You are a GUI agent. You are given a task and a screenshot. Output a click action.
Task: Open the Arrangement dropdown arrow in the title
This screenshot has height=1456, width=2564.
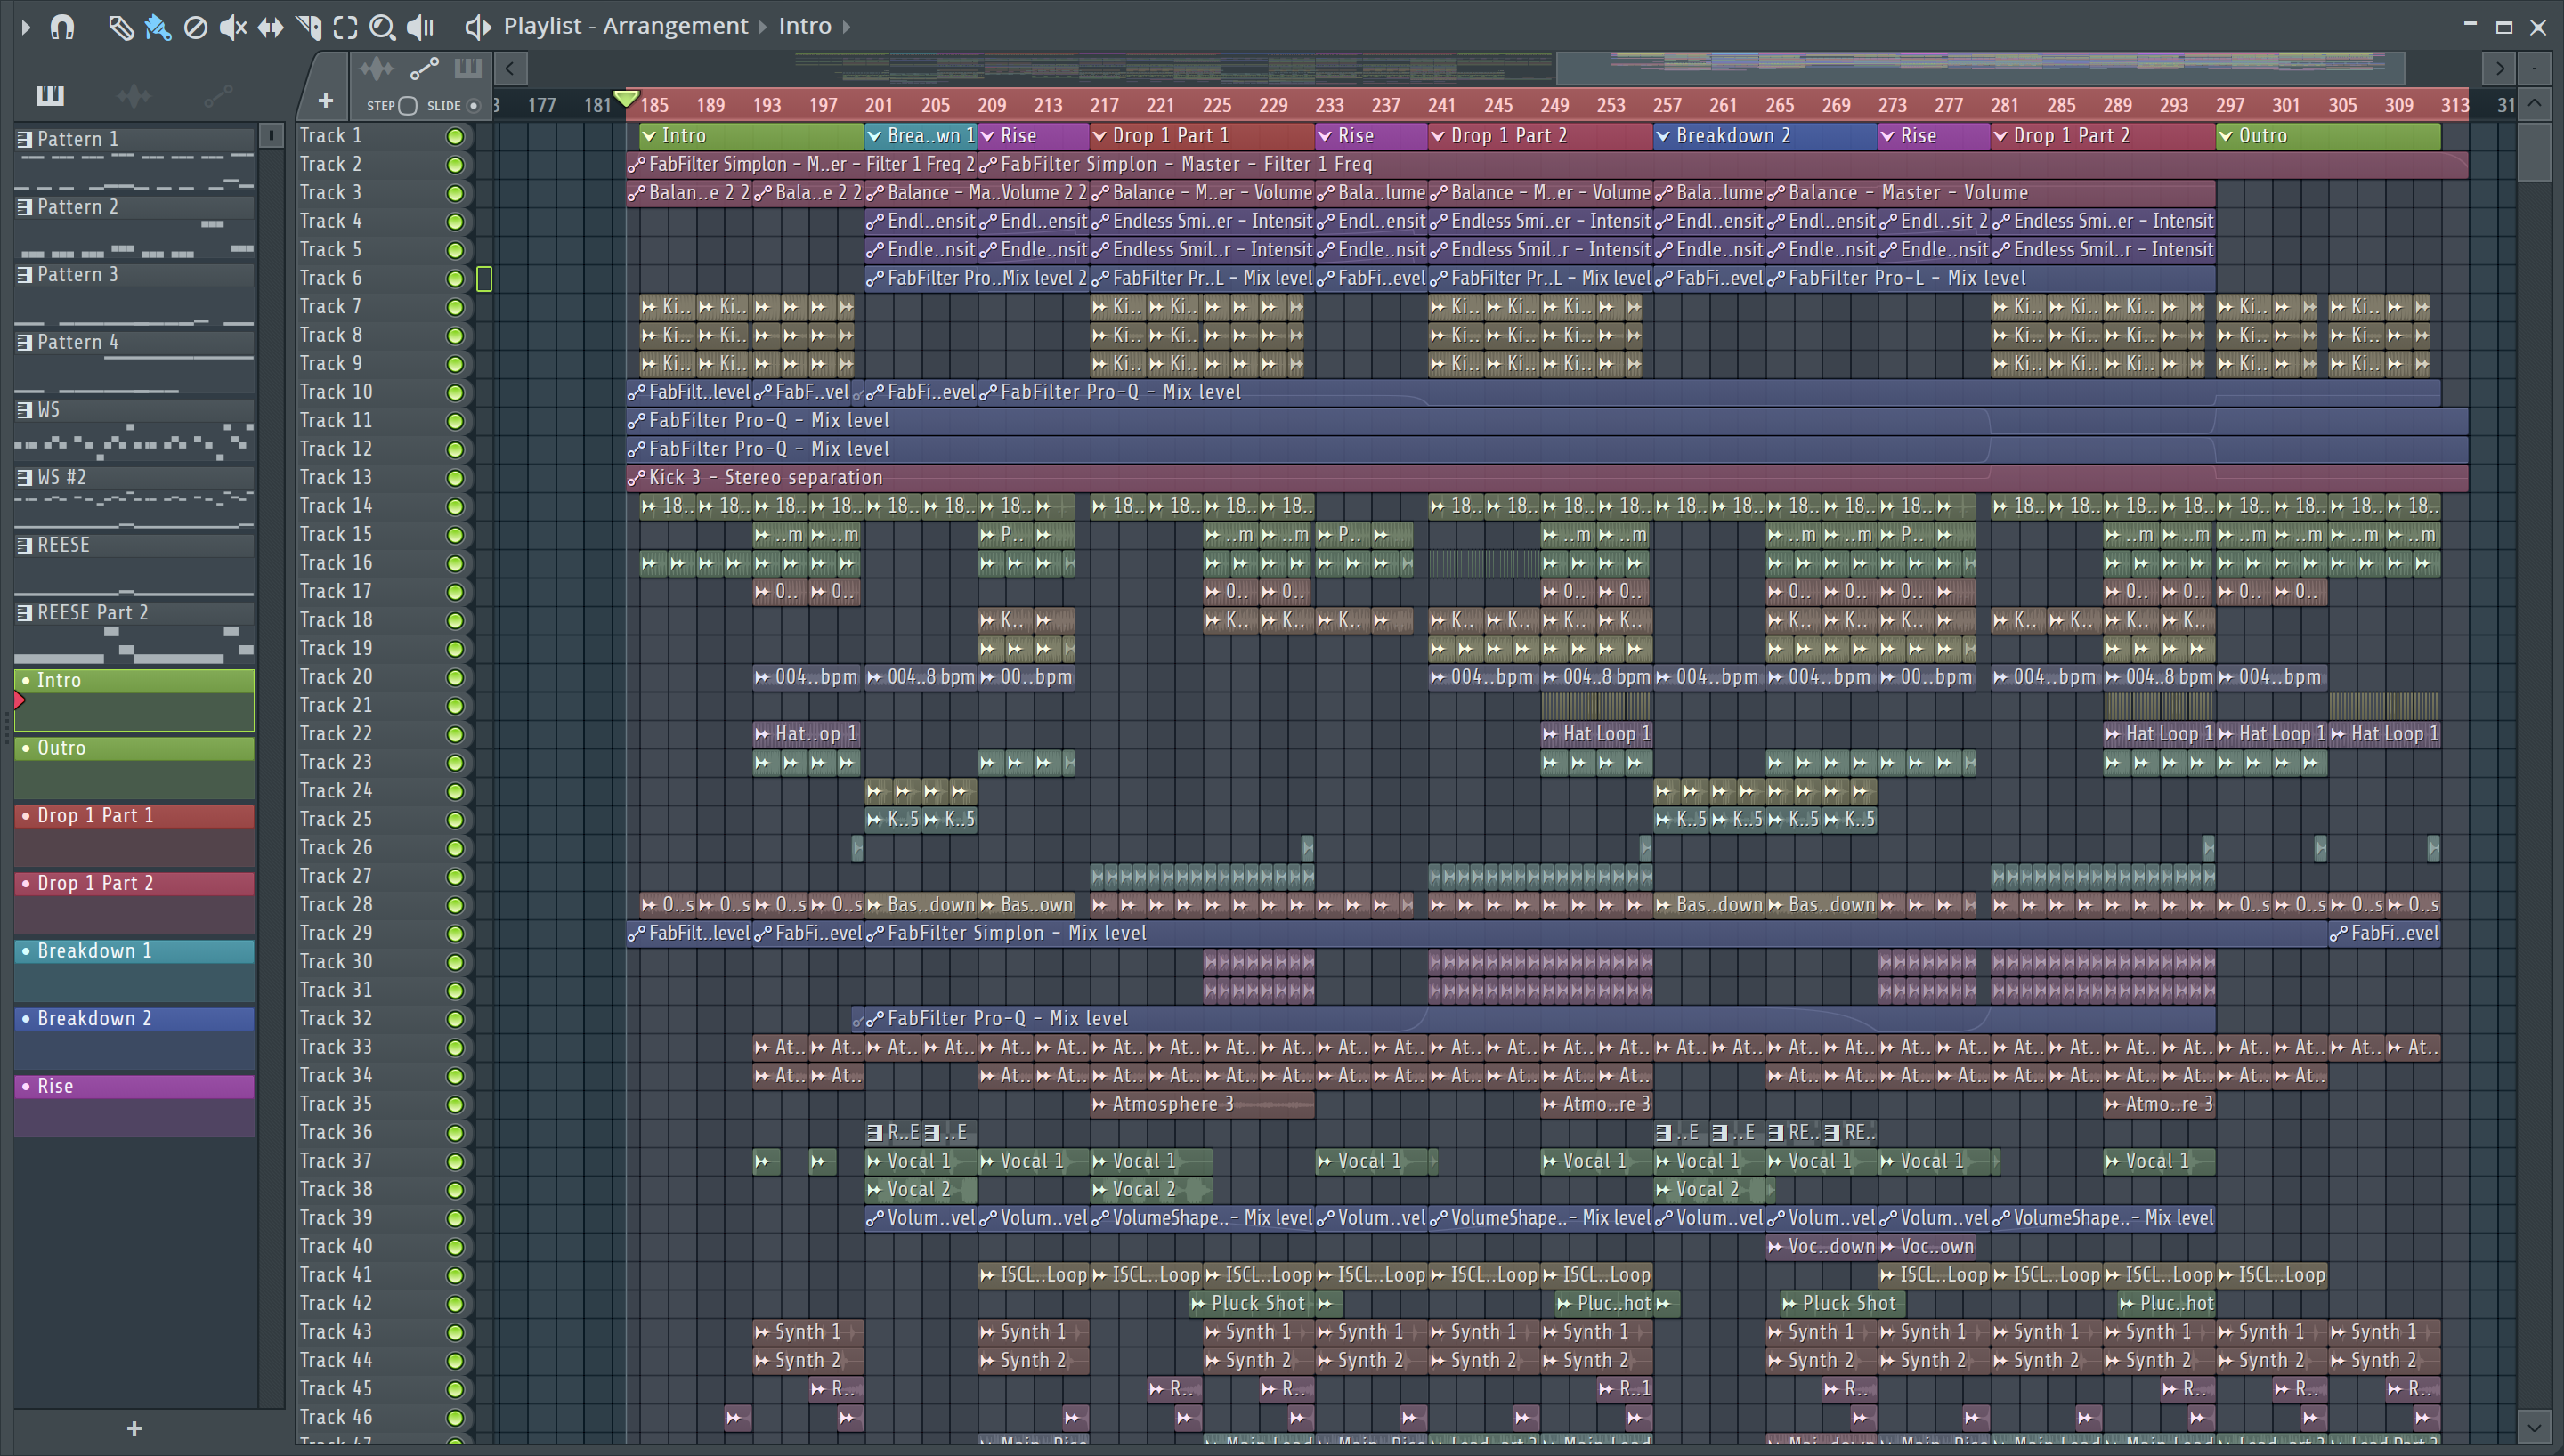tap(763, 27)
